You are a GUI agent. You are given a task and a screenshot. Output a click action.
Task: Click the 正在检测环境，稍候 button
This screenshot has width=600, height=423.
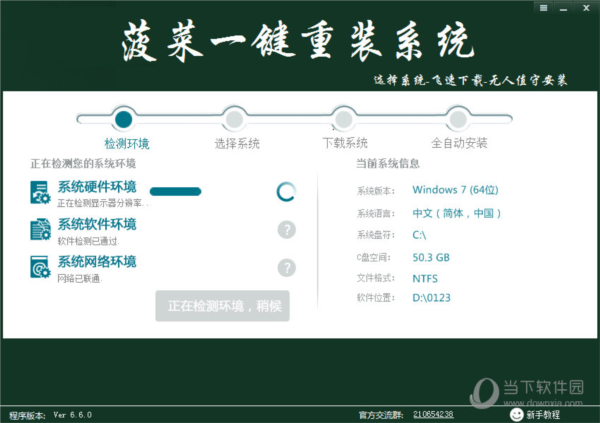pyautogui.click(x=222, y=306)
